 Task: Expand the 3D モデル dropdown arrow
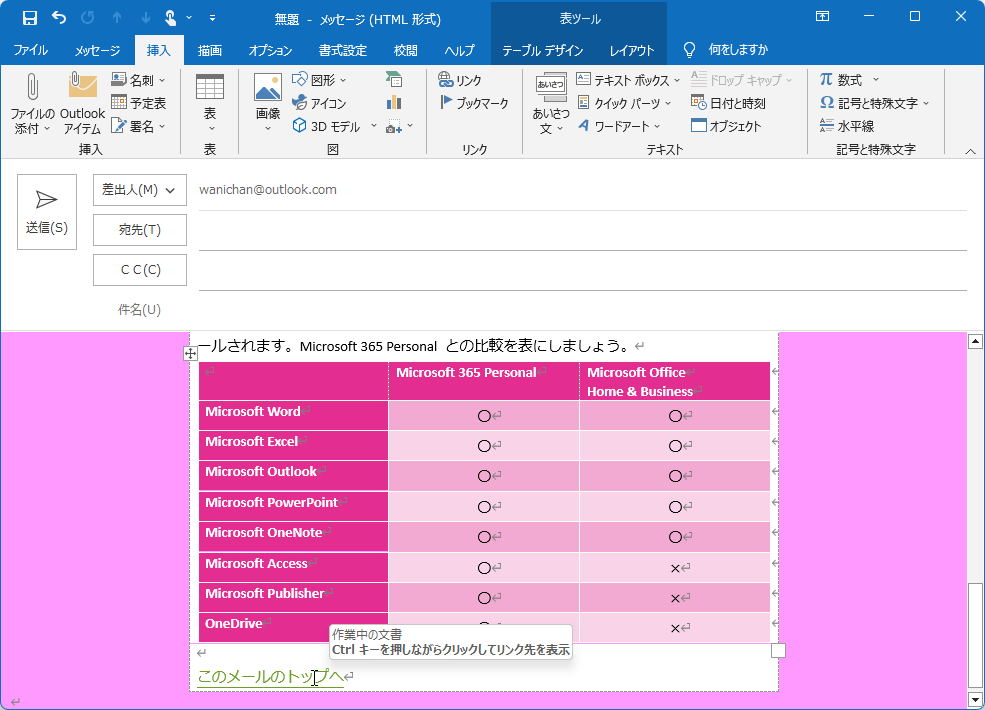(373, 126)
